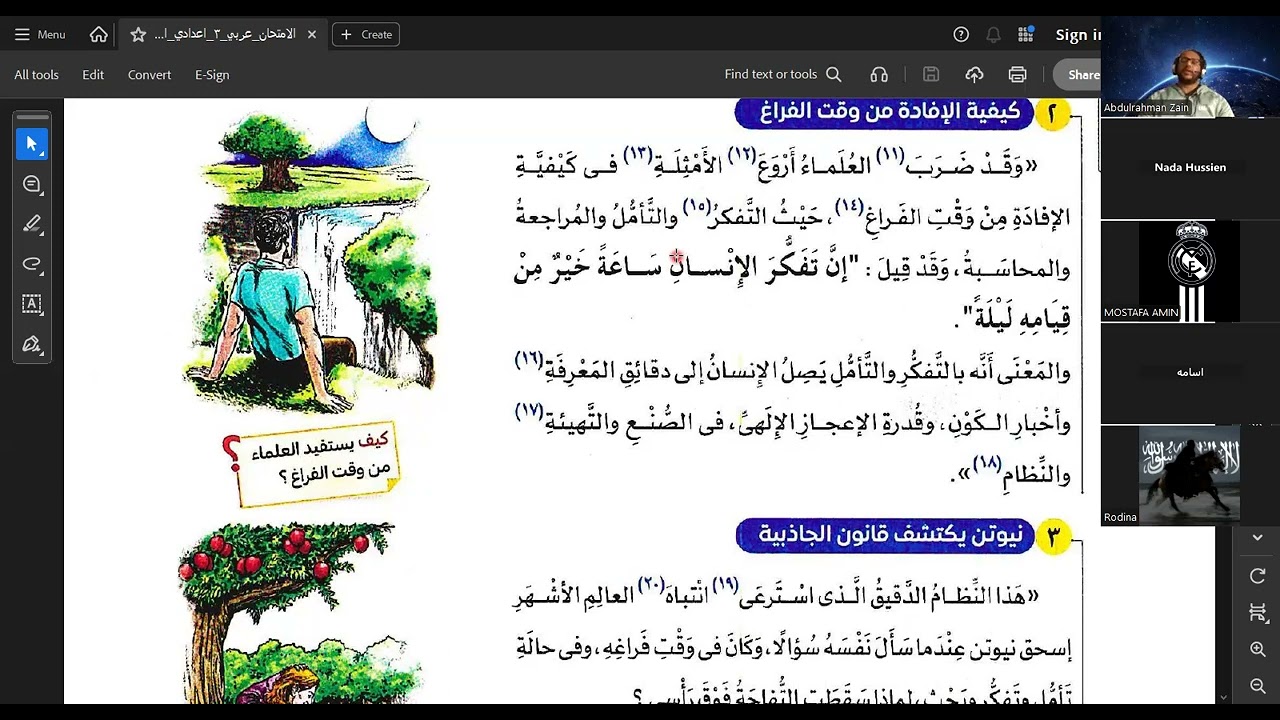Click the Create button
This screenshot has height=720, width=1280.
click(x=366, y=34)
